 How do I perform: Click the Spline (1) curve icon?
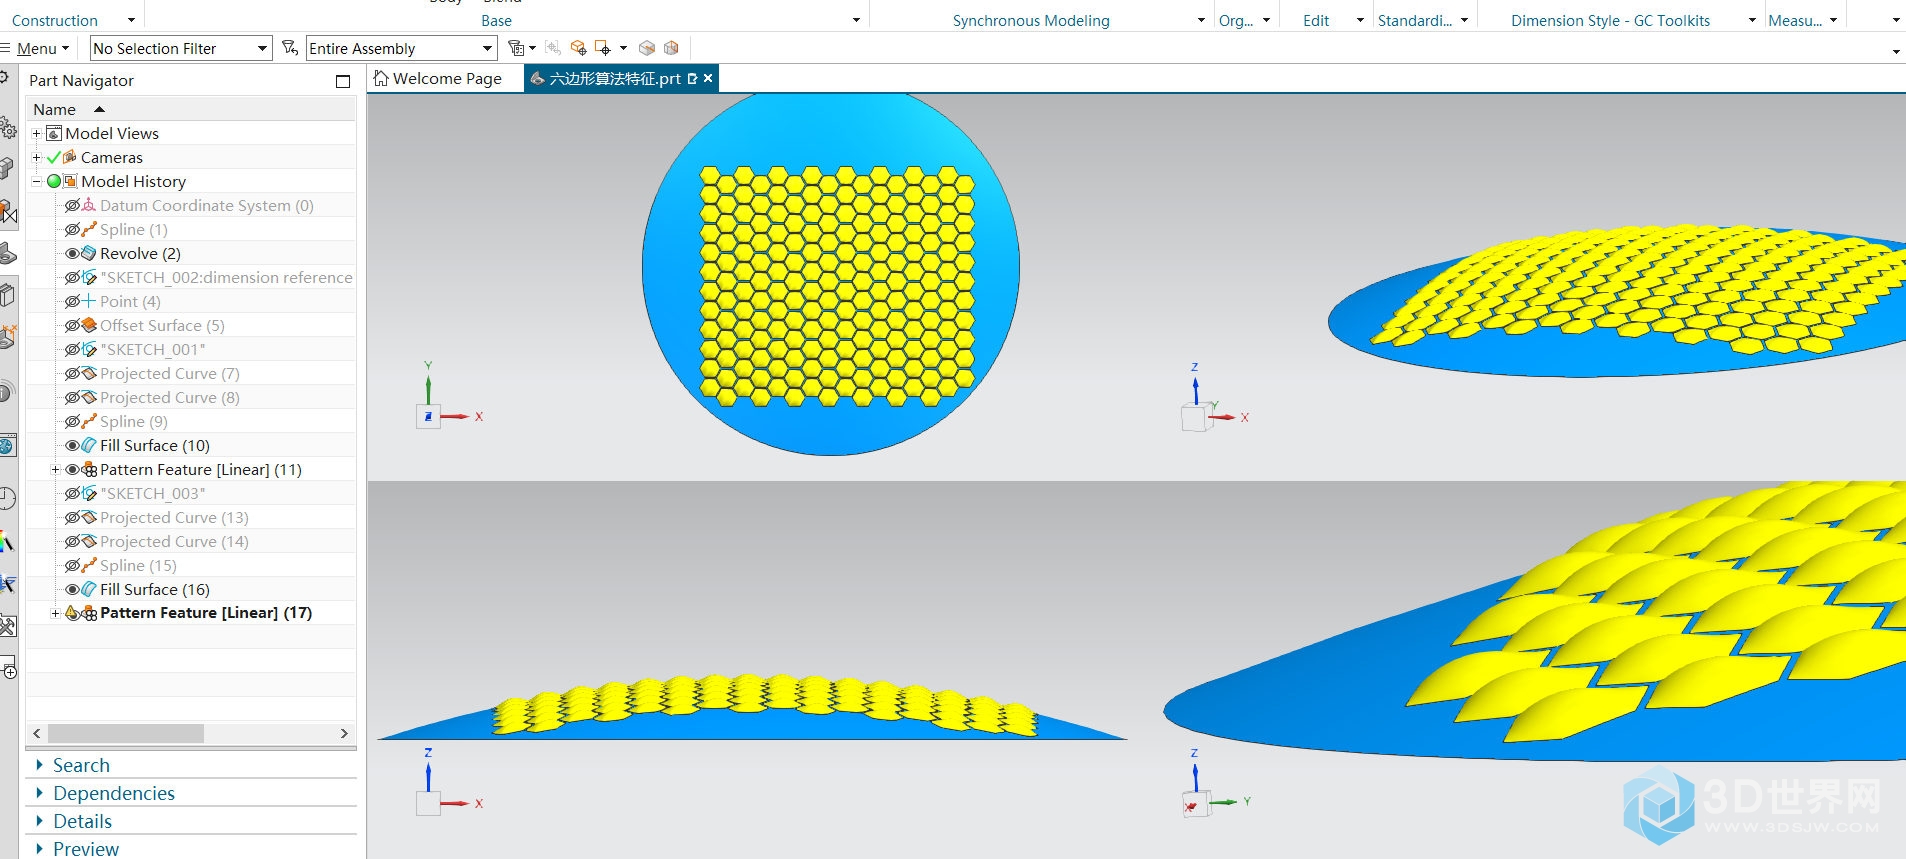tap(89, 229)
